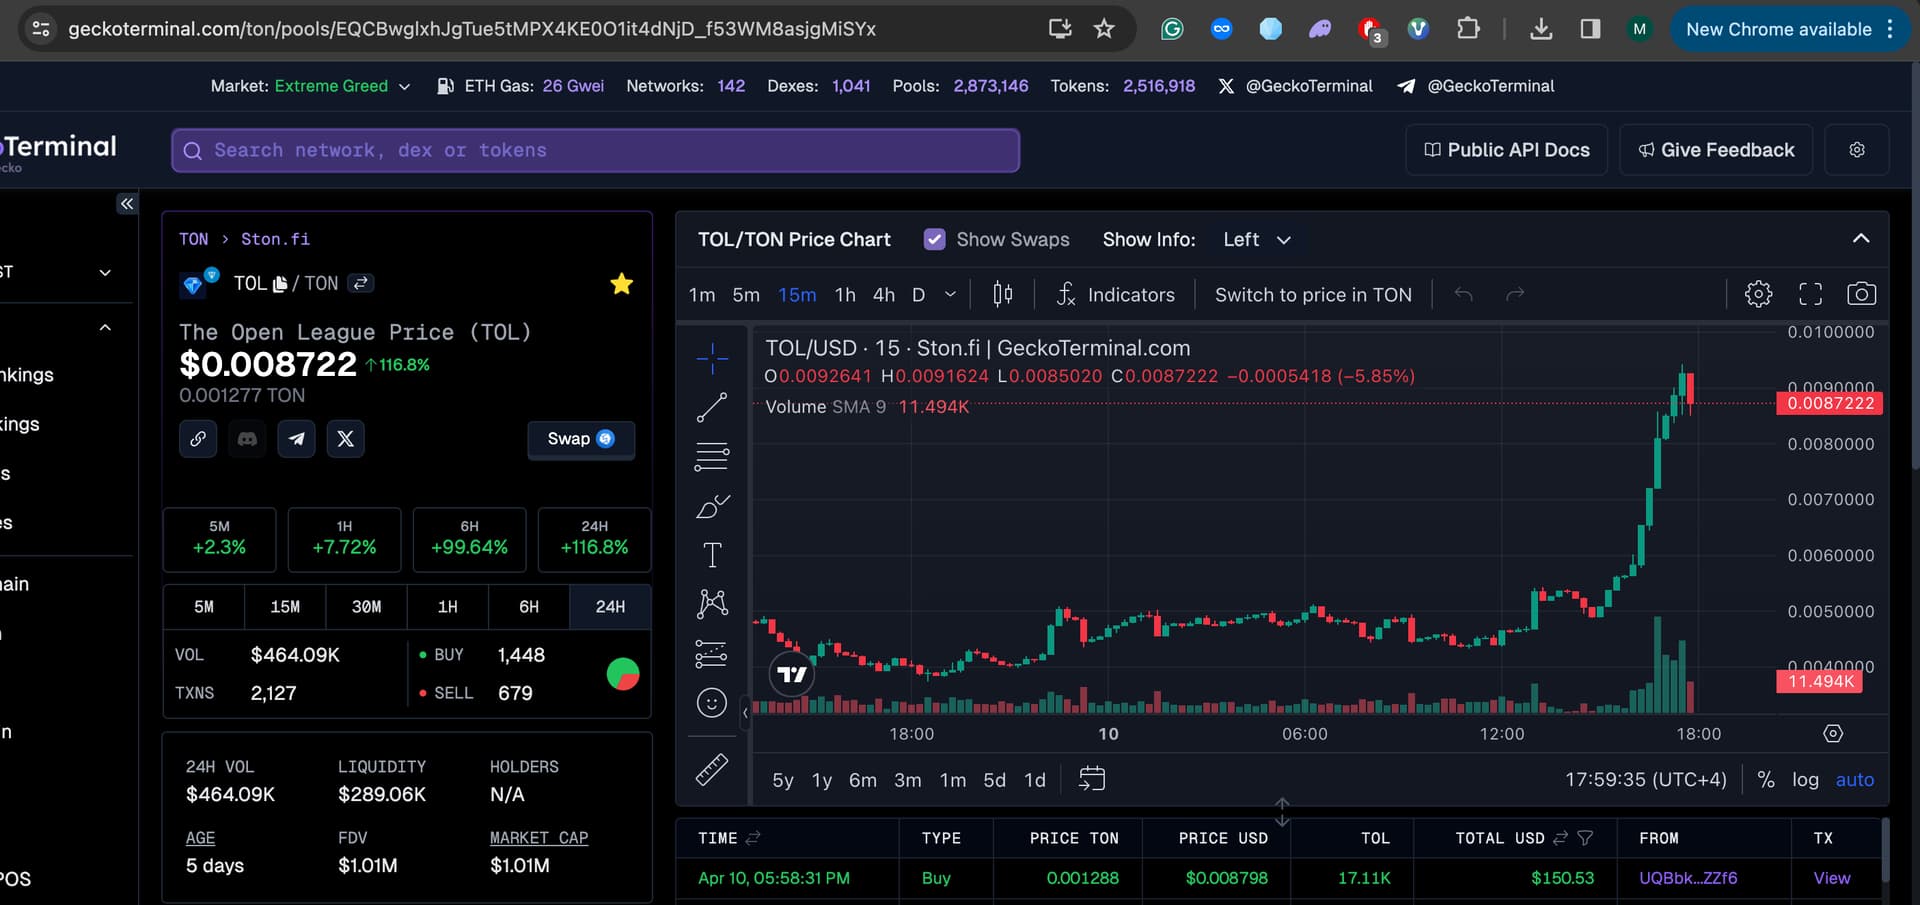1920x905 pixels.
Task: Expand more chart interval options
Action: tap(950, 294)
